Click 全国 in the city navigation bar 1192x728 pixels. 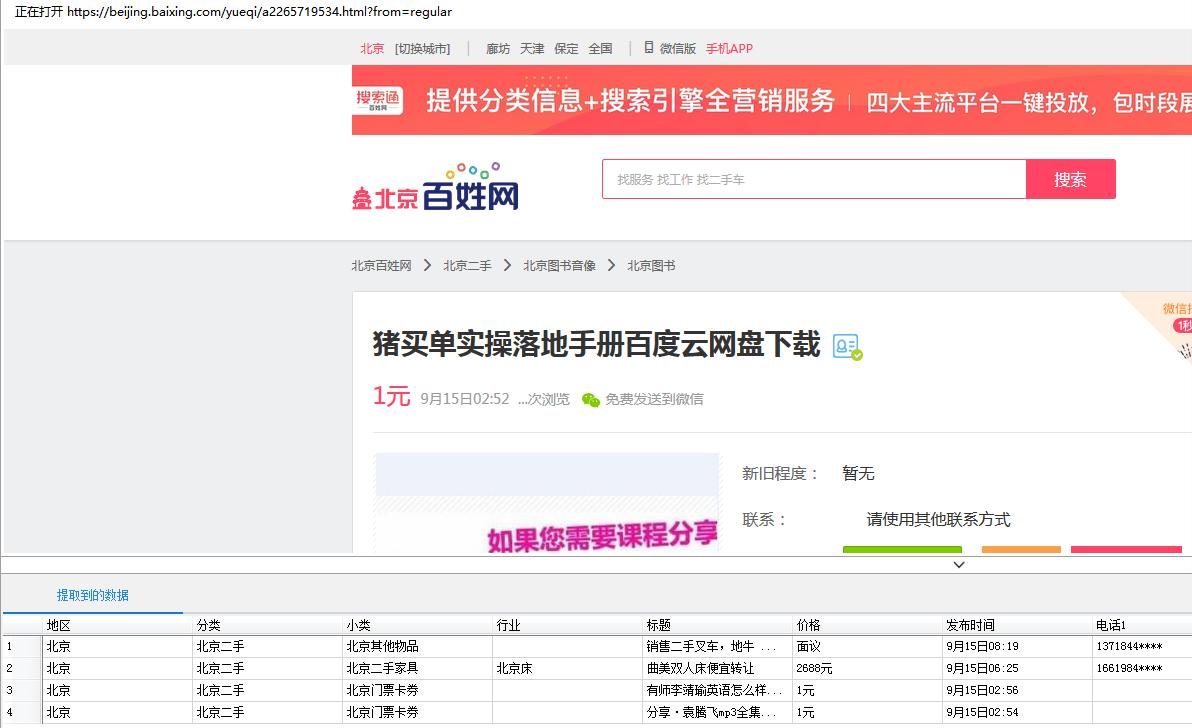tap(600, 47)
